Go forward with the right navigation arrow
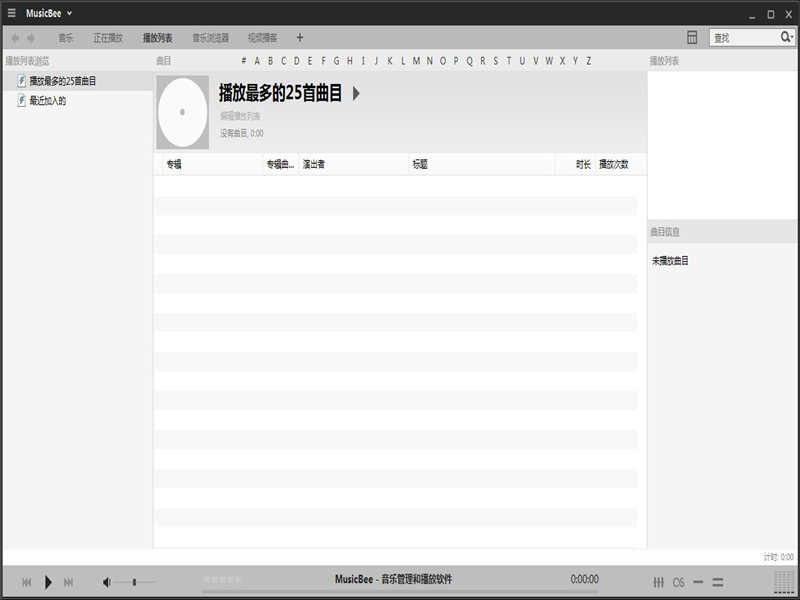Viewport: 800px width, 600px height. (31, 38)
